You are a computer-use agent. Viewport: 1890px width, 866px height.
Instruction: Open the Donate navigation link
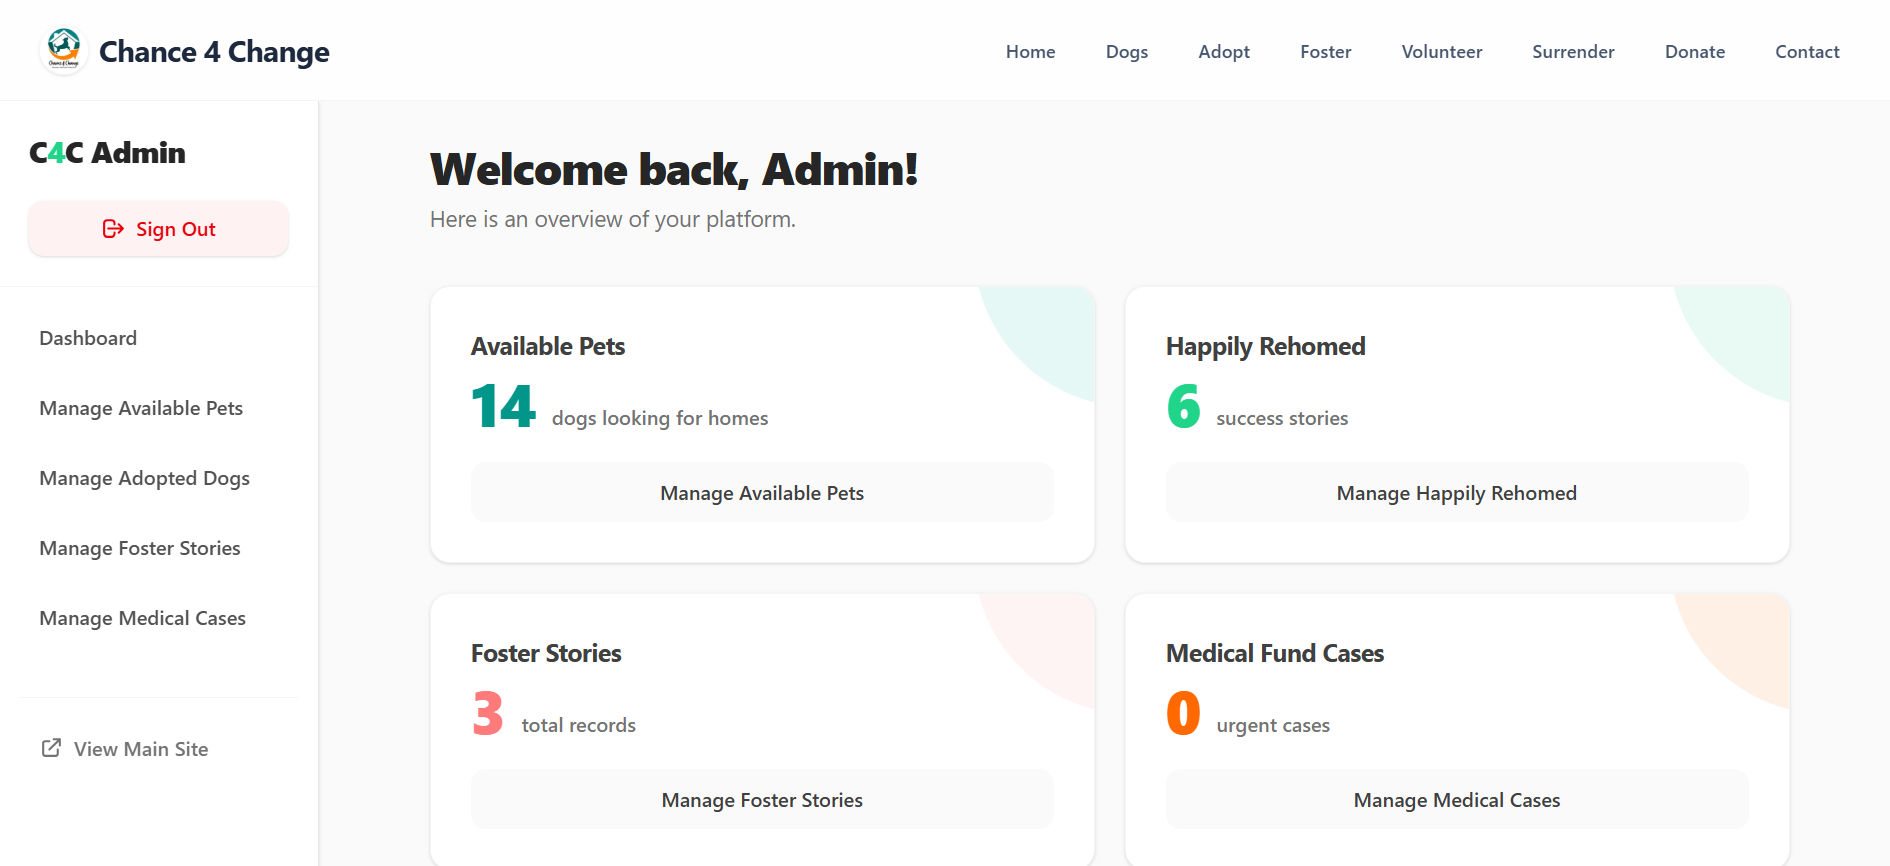point(1695,52)
